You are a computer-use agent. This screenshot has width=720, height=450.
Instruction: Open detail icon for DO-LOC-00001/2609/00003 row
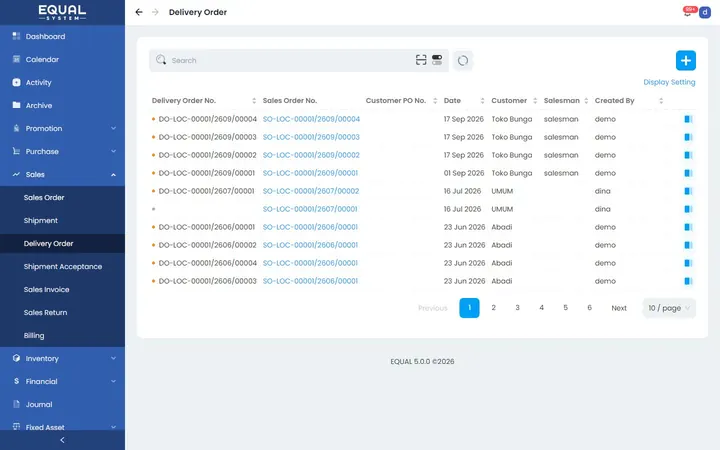[688, 137]
